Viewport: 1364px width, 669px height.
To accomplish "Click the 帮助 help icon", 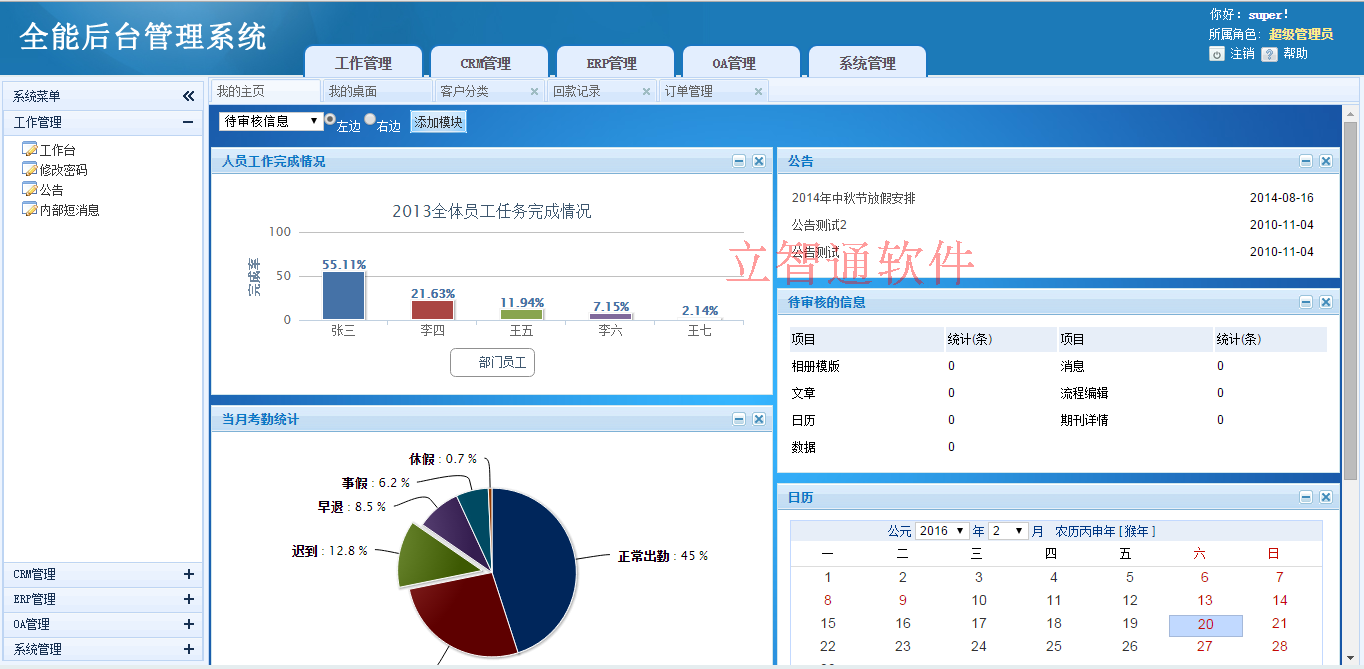I will point(1269,54).
